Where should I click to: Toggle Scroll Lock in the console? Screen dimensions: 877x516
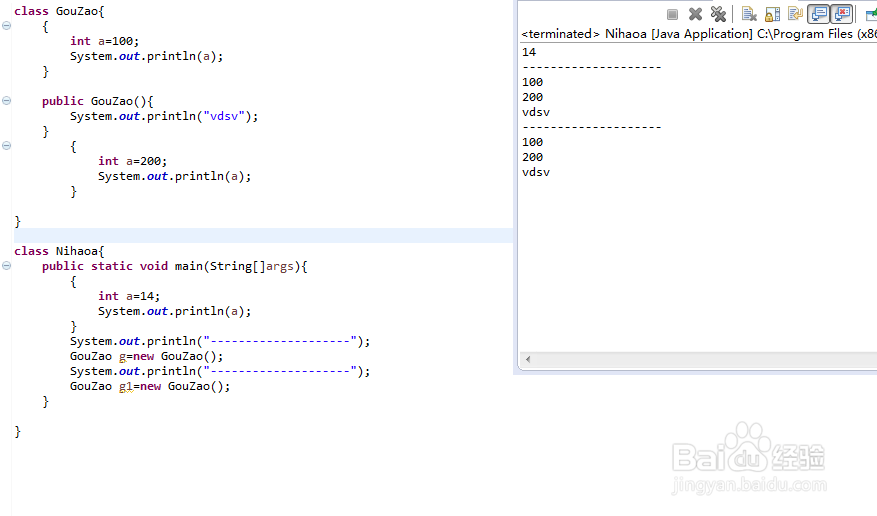(772, 14)
